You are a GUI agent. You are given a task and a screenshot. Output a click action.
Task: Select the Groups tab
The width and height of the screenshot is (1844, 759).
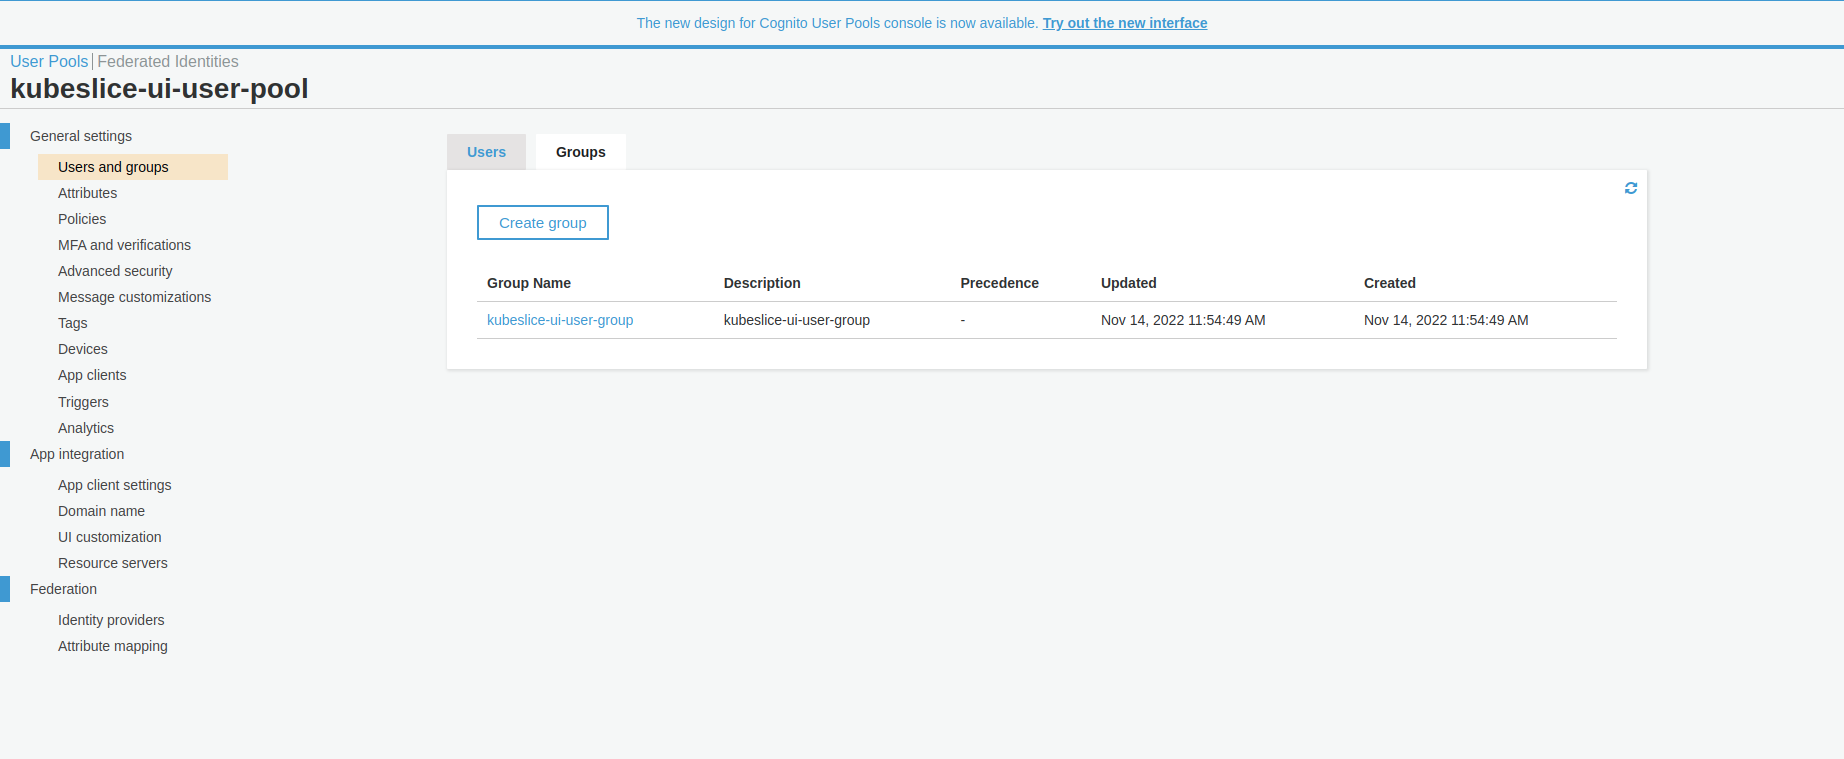click(x=581, y=152)
